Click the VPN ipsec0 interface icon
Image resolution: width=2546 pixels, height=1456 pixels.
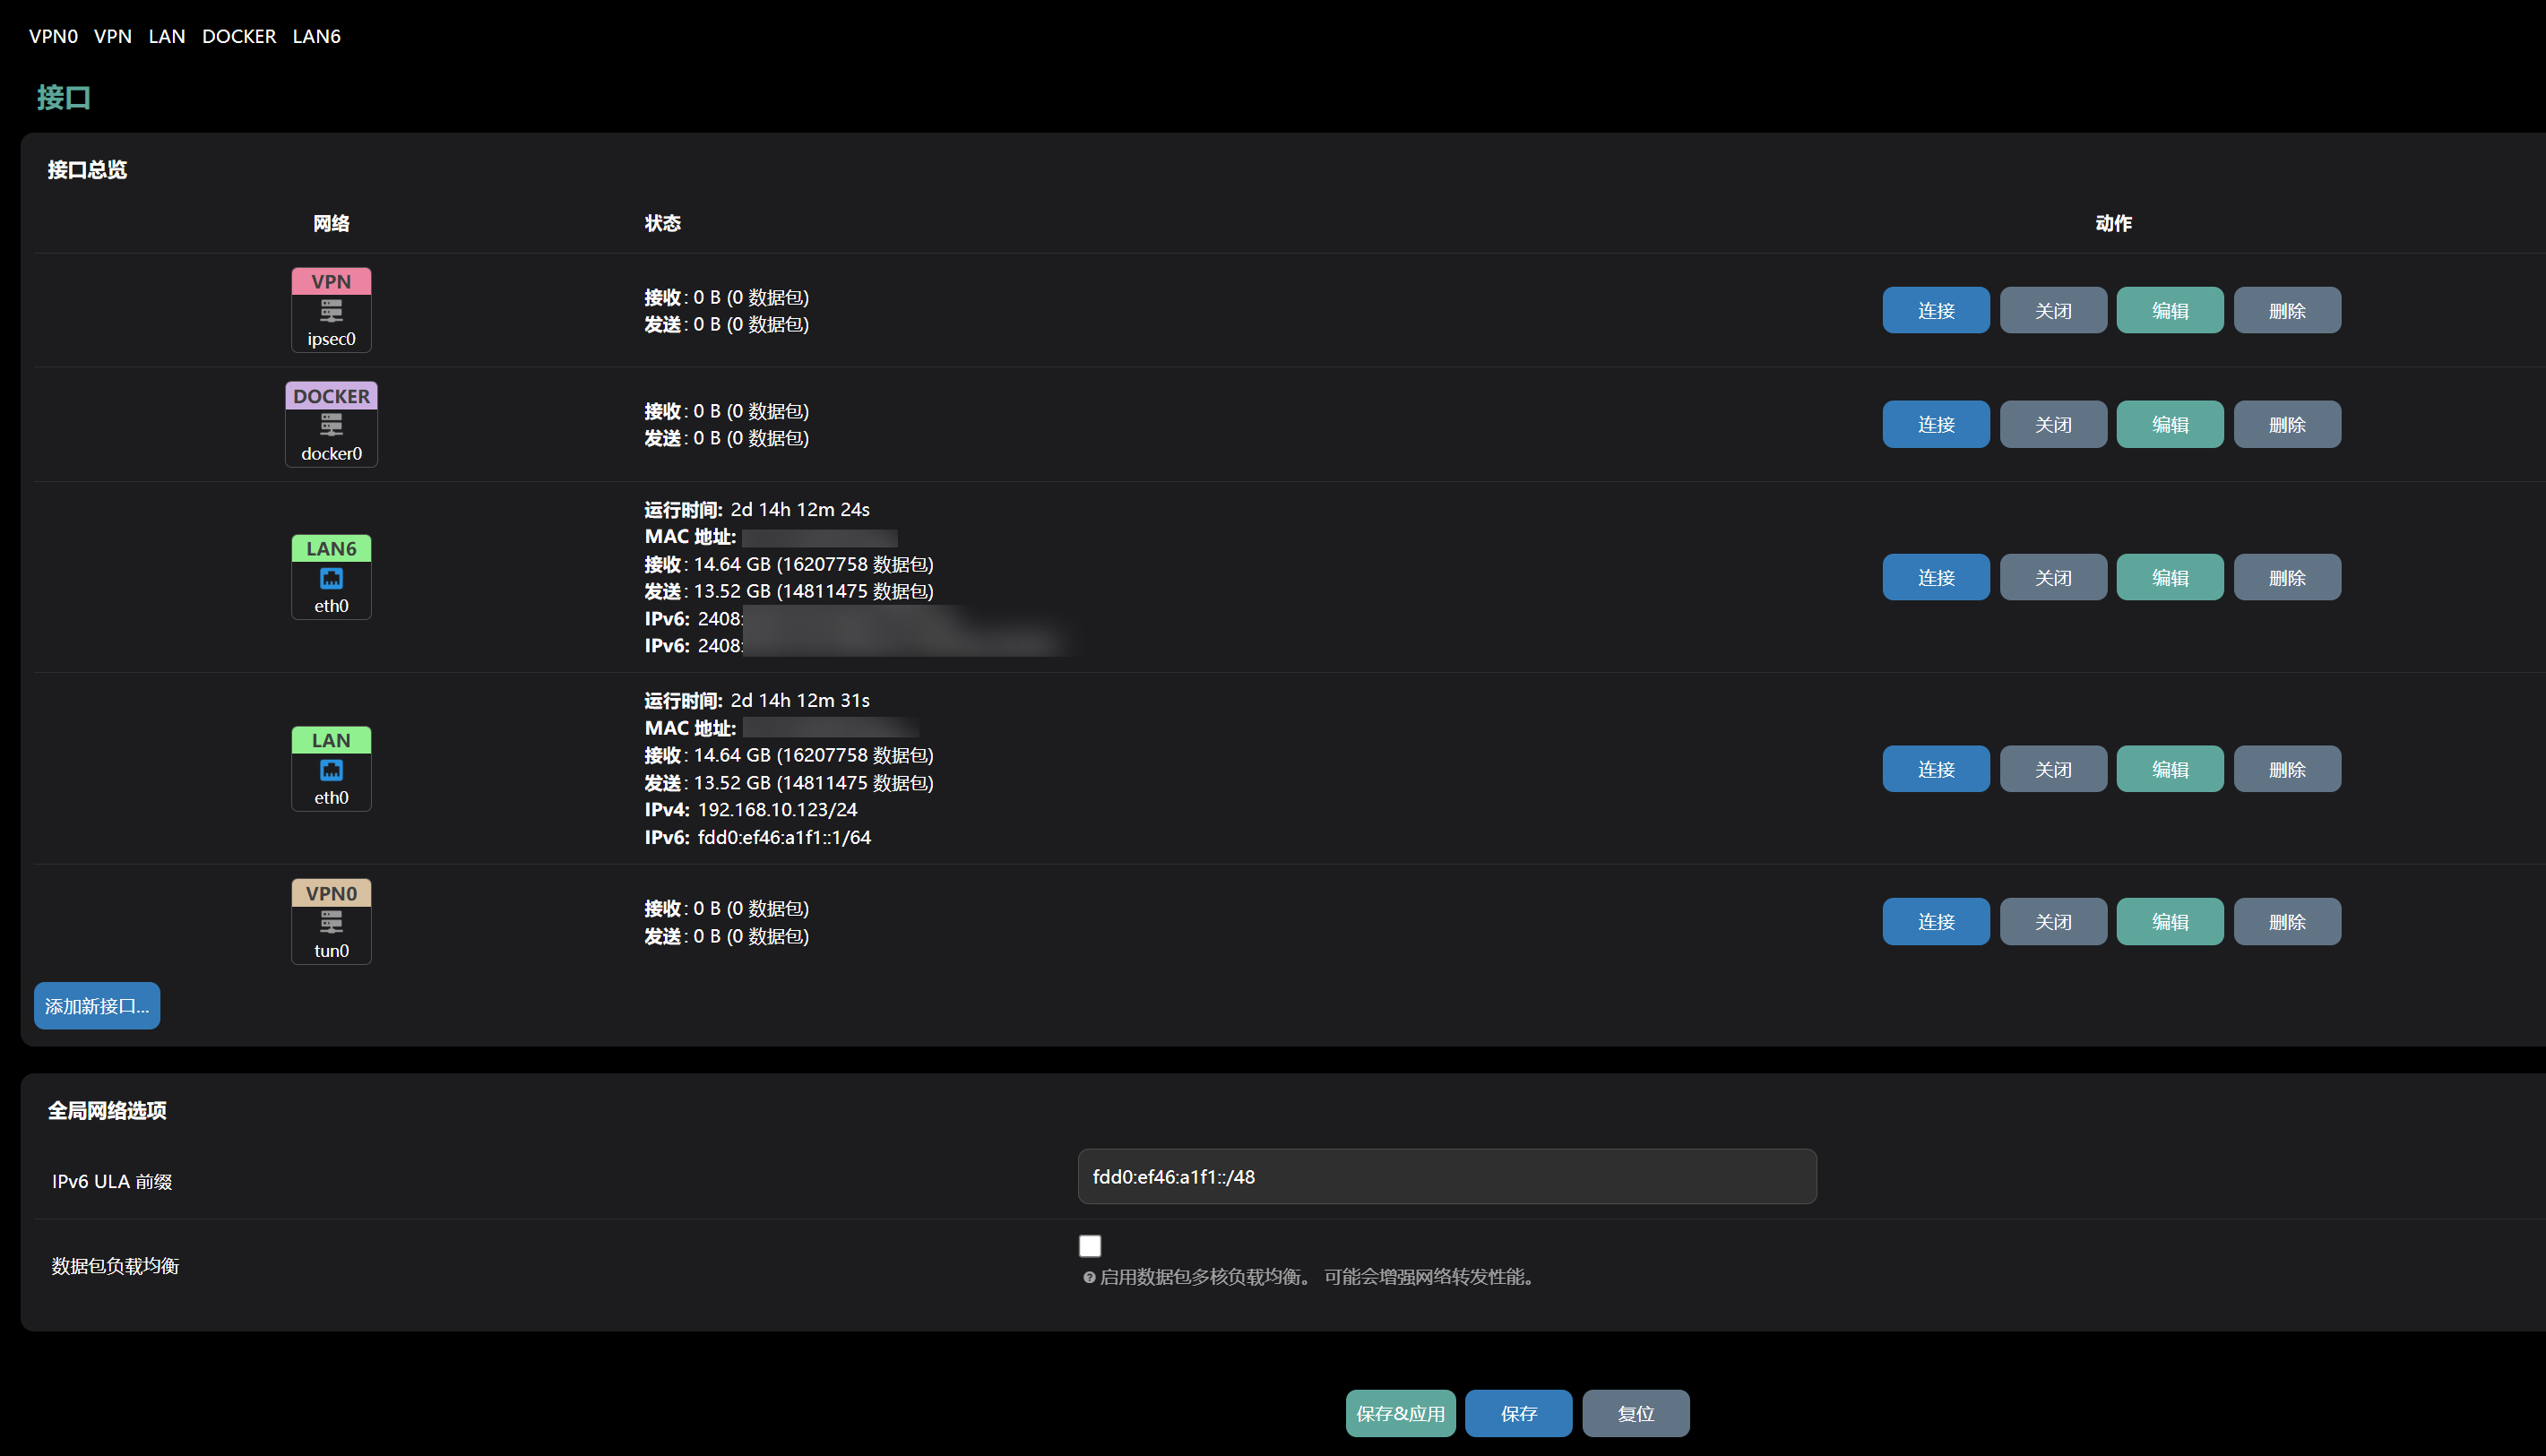click(x=331, y=311)
